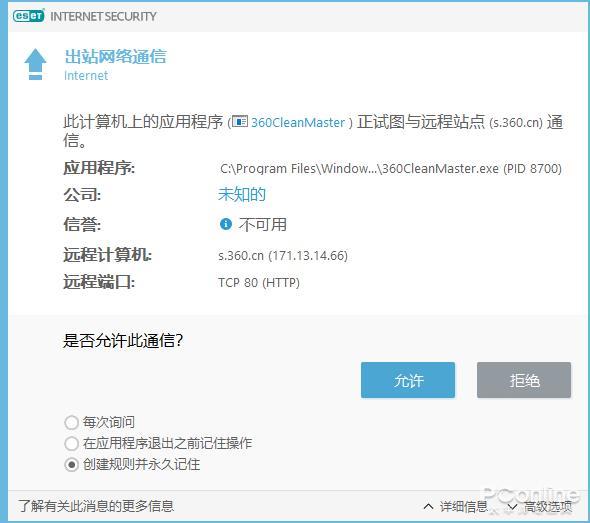Open the 360CleanMaster application link
Viewport: 590px width, 523px height.
pyautogui.click(x=298, y=122)
